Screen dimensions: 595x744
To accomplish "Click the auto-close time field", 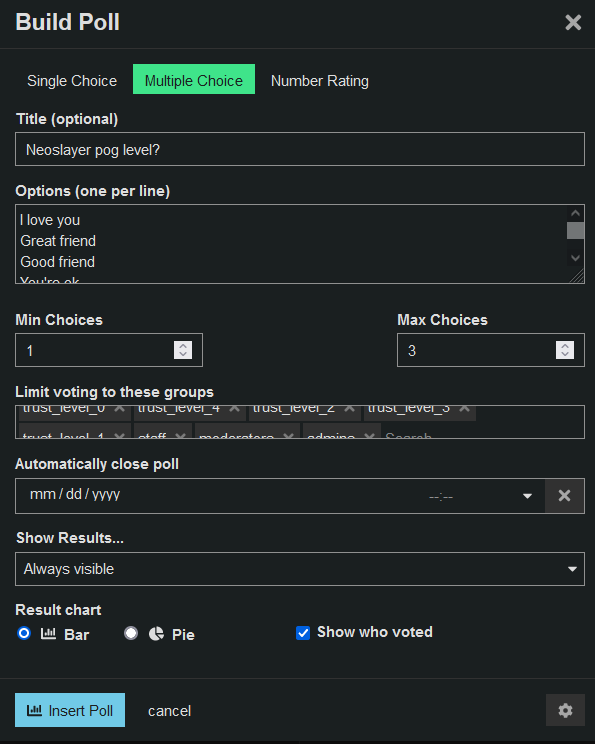I will 441,496.
